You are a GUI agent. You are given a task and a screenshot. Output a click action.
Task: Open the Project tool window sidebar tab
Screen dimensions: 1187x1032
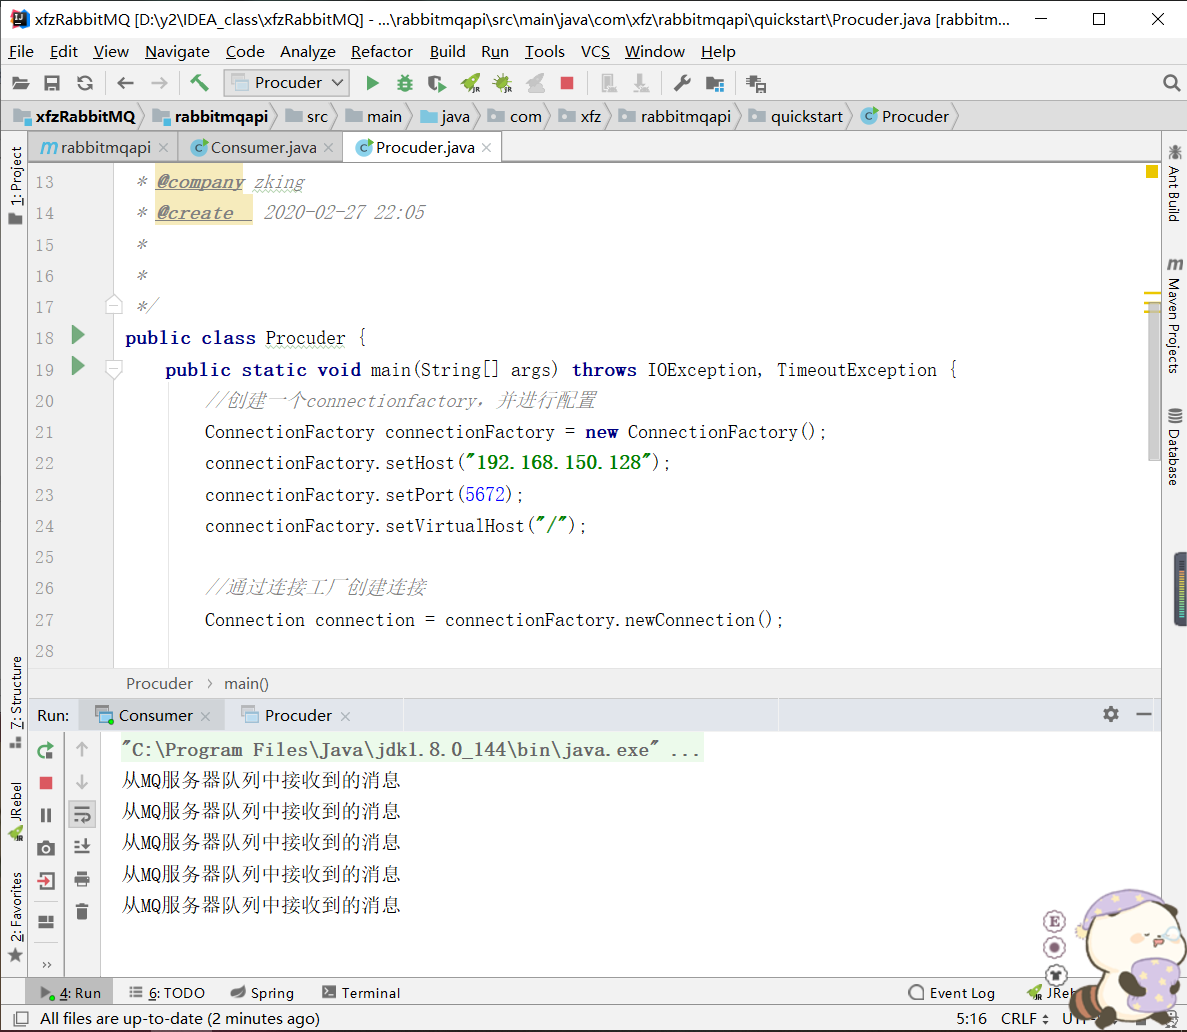[15, 186]
